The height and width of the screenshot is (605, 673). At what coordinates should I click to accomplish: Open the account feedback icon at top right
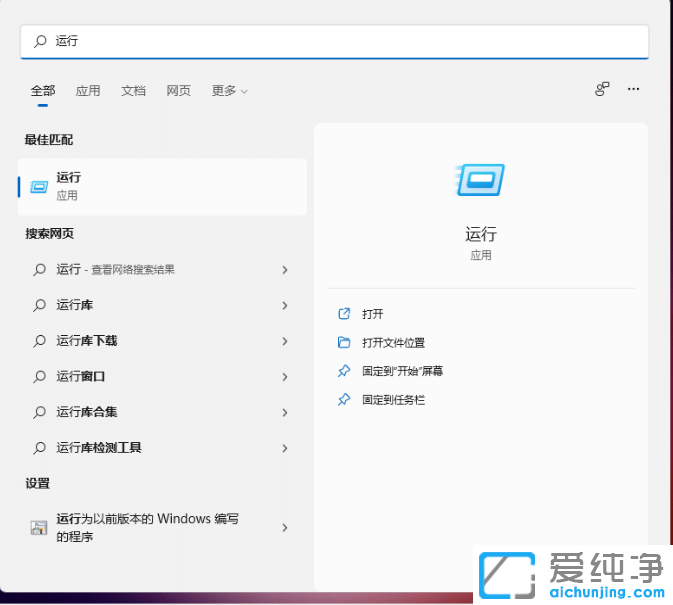pos(602,89)
